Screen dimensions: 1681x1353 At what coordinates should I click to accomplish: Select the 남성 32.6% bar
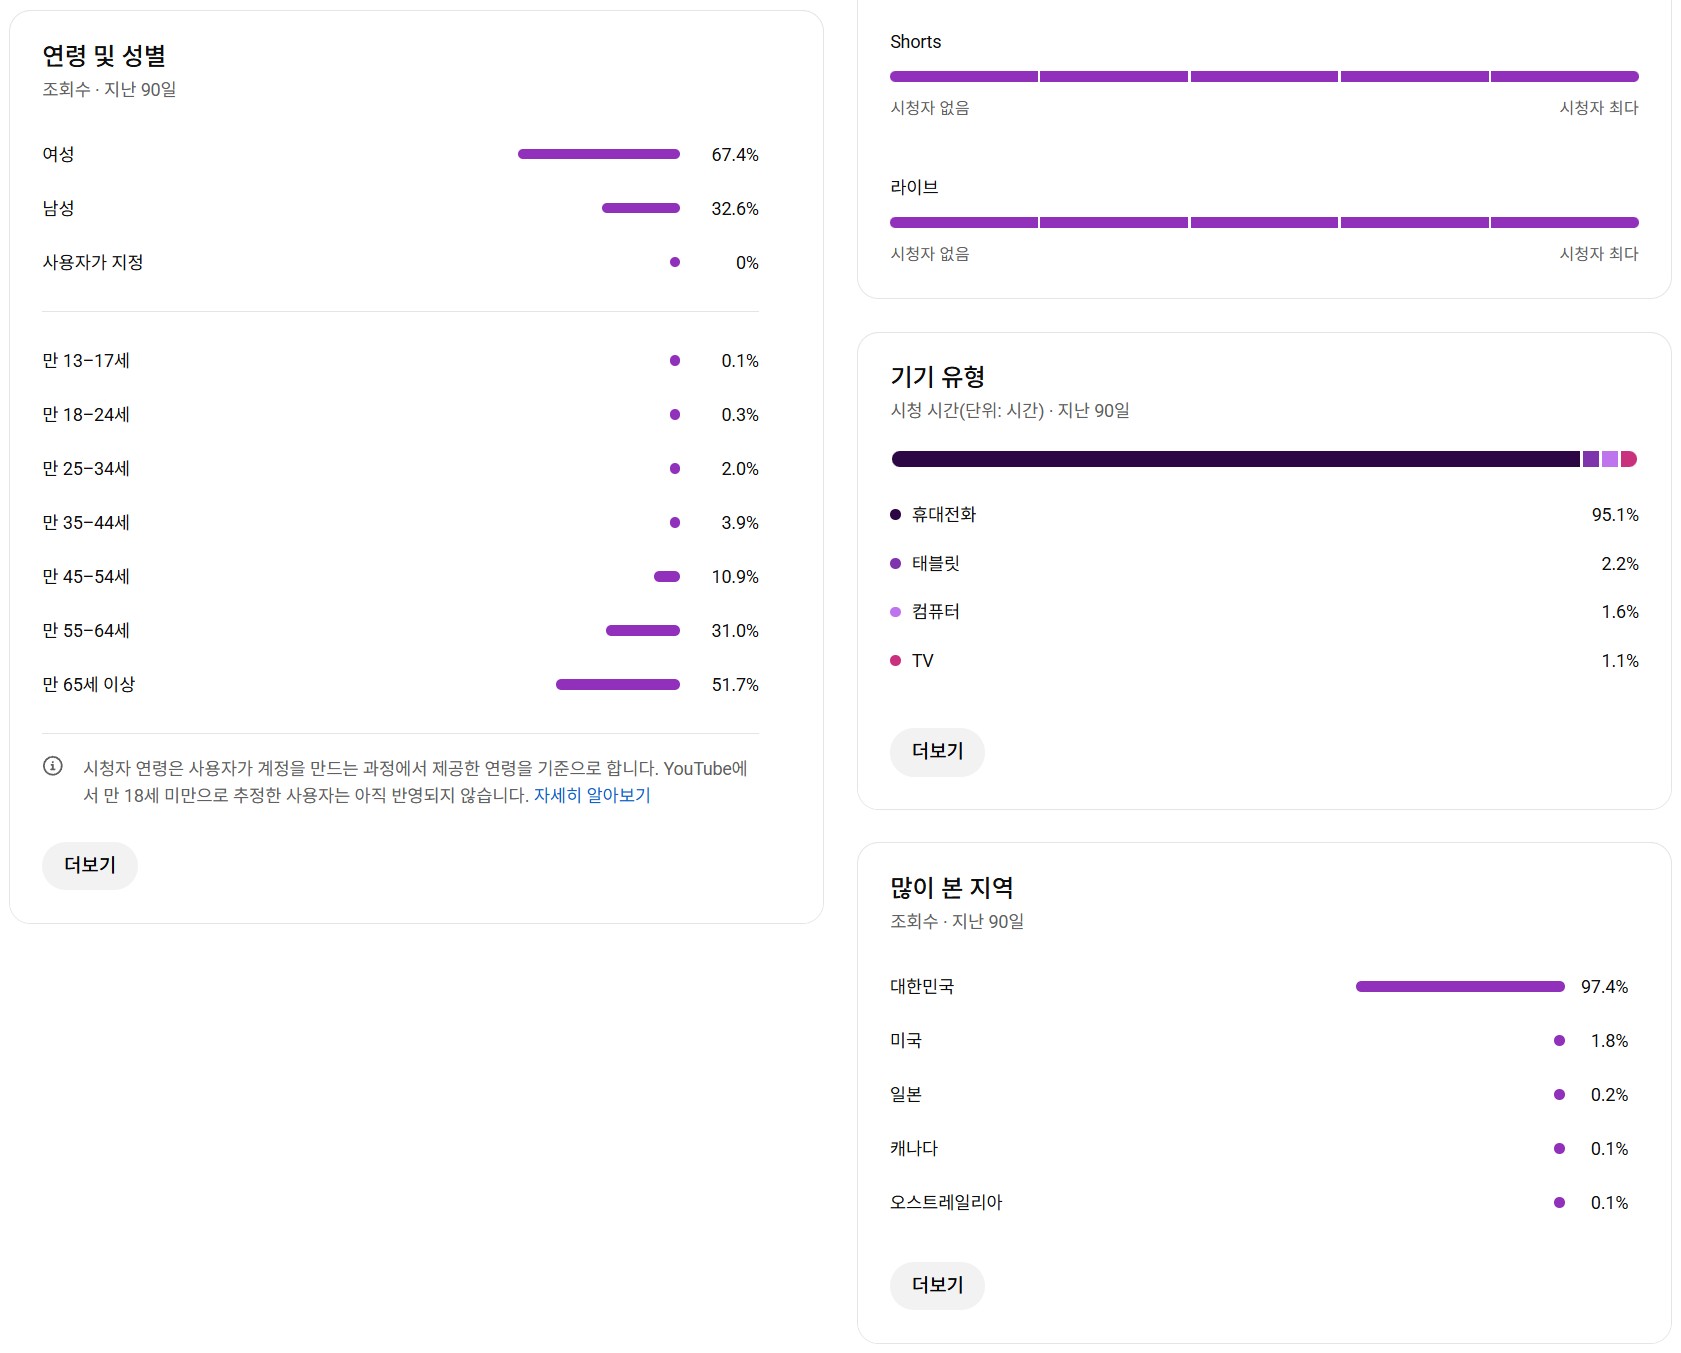[x=640, y=208]
